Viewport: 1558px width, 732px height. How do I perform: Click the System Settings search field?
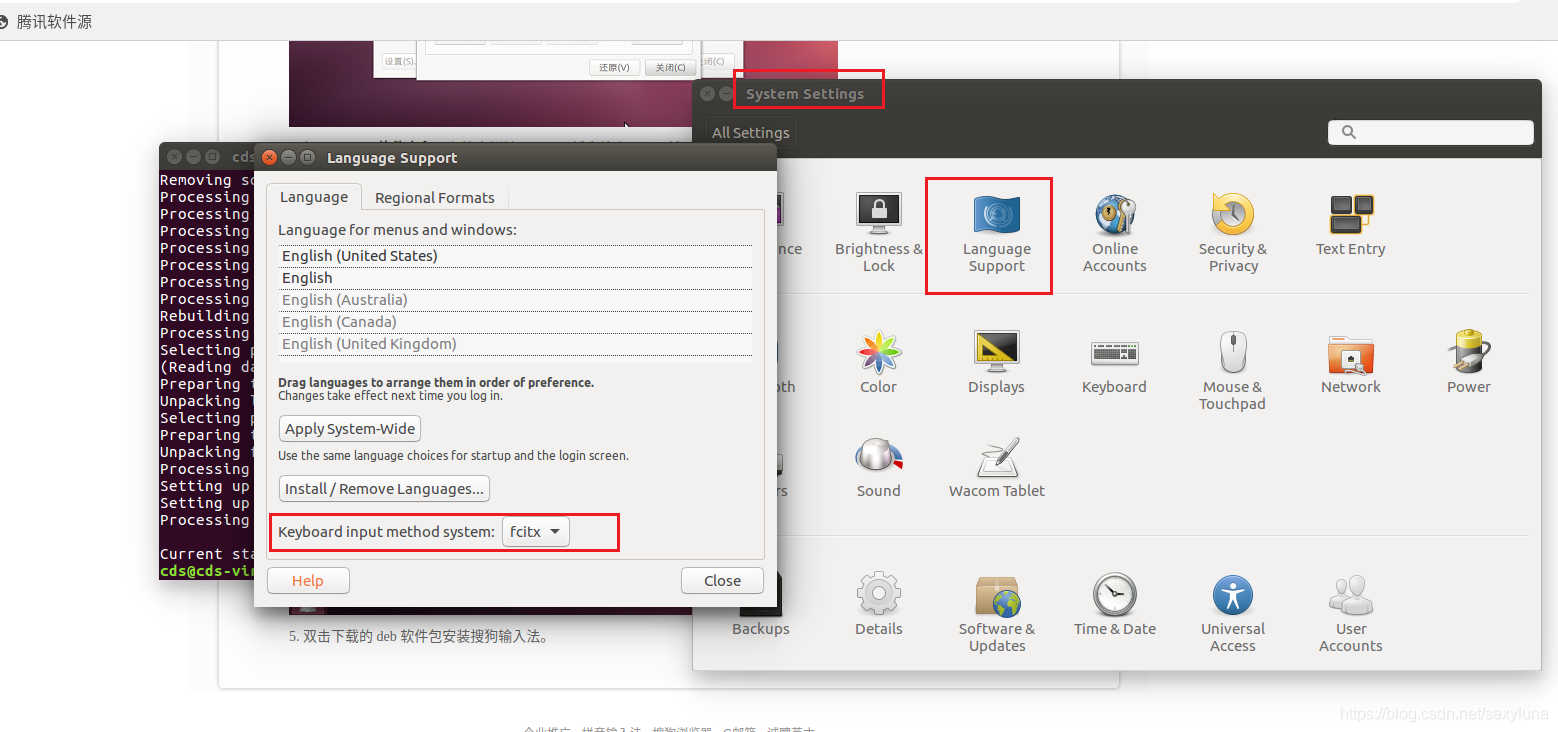1430,132
